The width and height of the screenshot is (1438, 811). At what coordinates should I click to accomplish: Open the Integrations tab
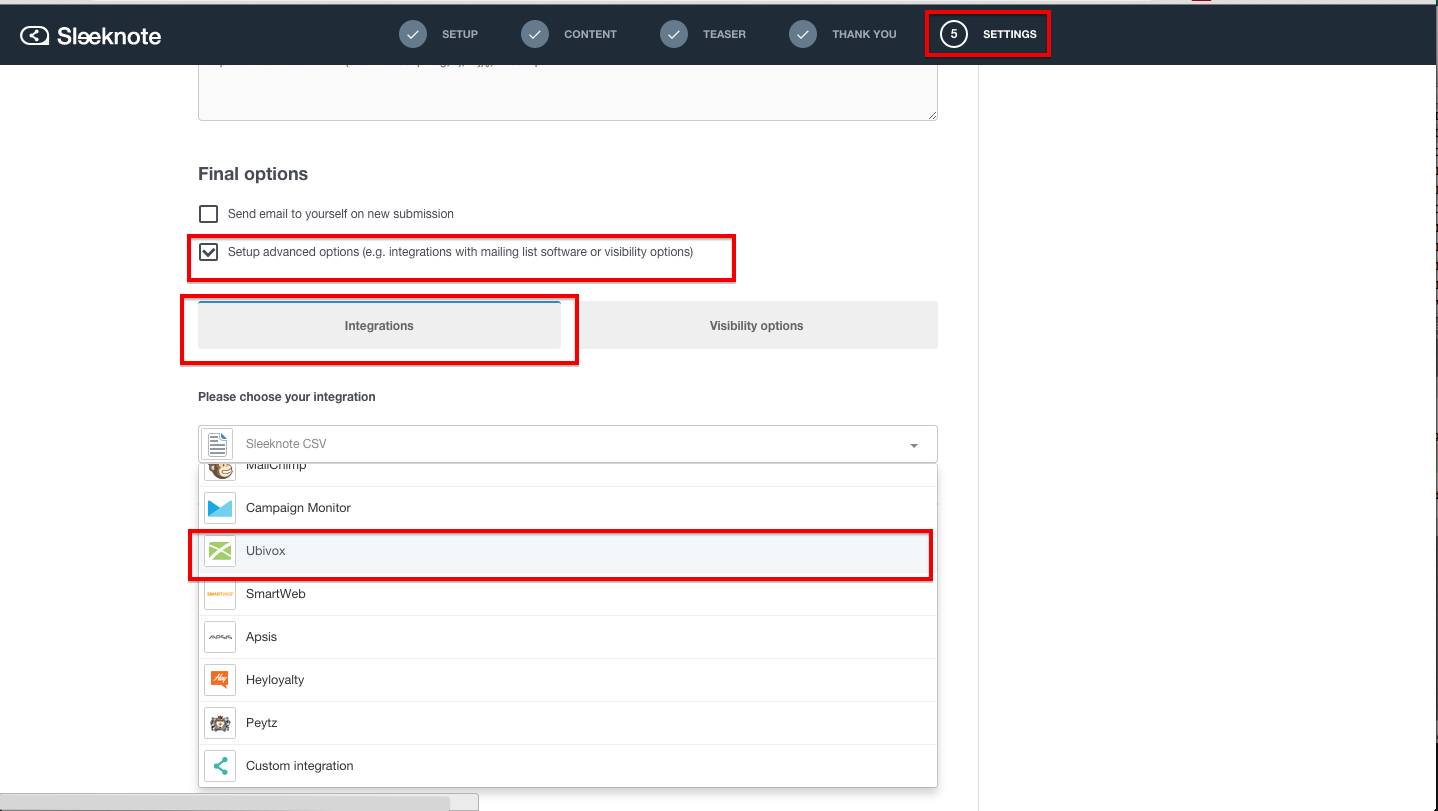point(379,325)
